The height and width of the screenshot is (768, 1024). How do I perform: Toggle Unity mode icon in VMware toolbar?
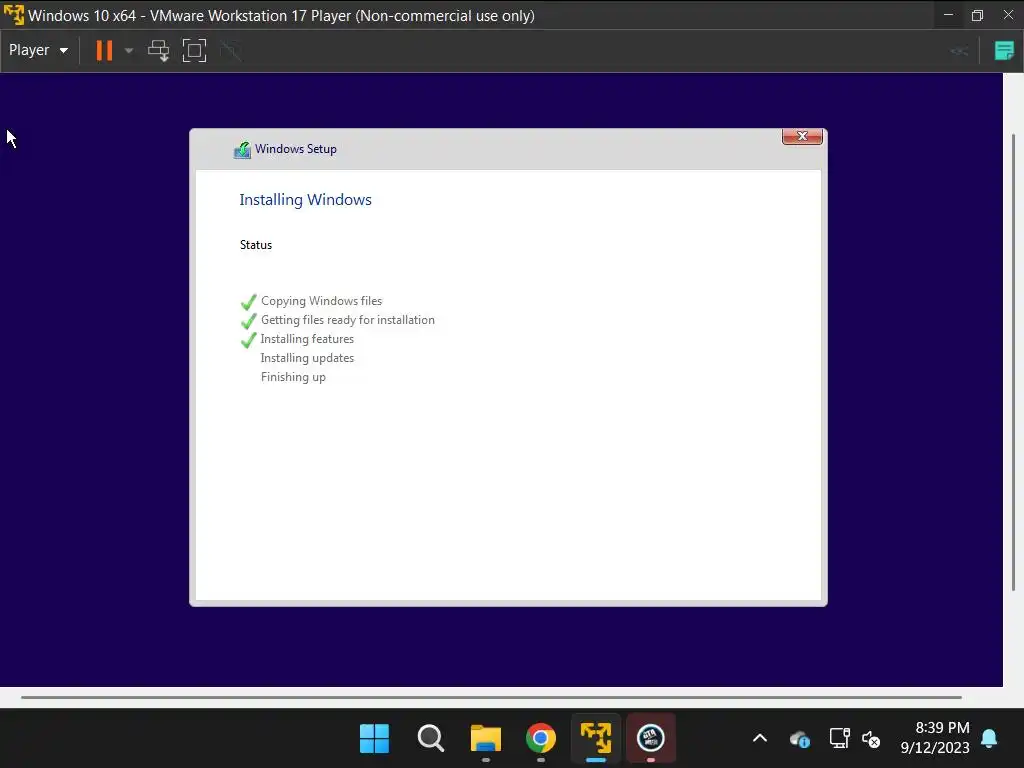click(x=231, y=50)
